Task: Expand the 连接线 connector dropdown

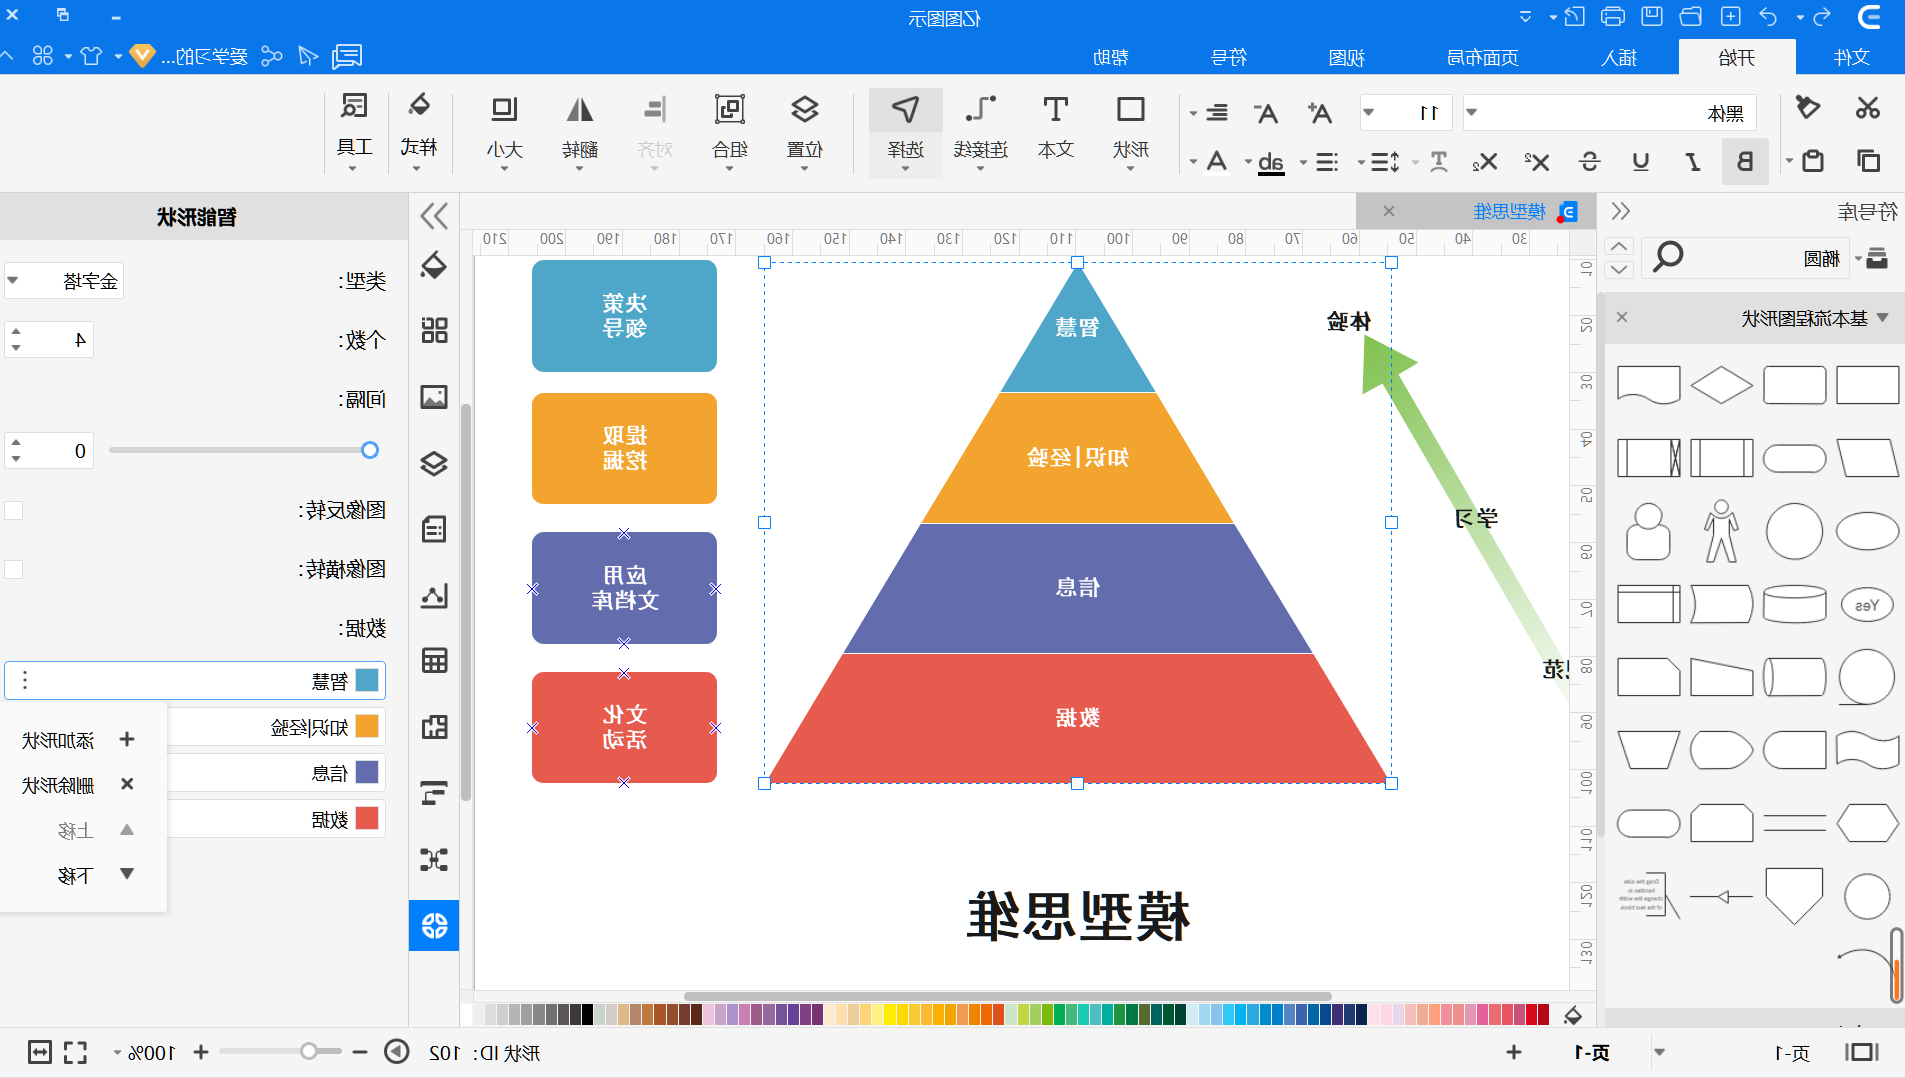Action: tap(980, 168)
